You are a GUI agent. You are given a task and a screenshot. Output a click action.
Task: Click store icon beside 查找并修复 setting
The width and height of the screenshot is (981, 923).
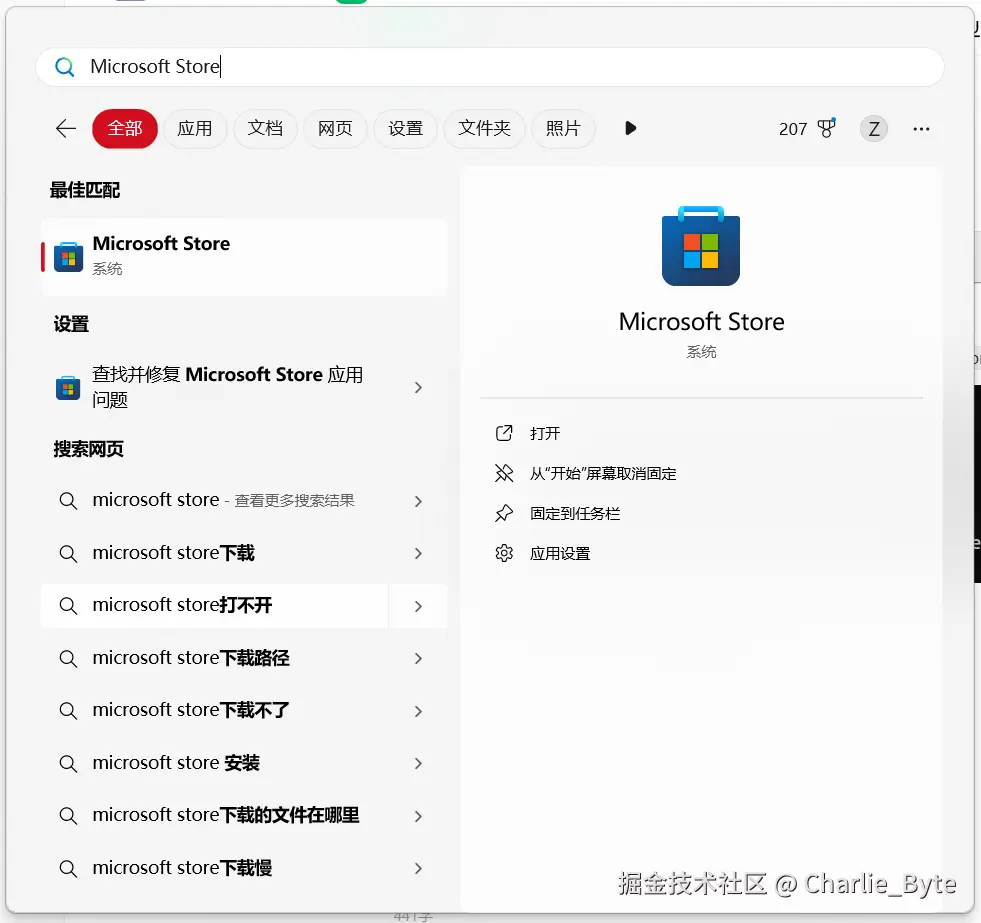click(x=68, y=387)
